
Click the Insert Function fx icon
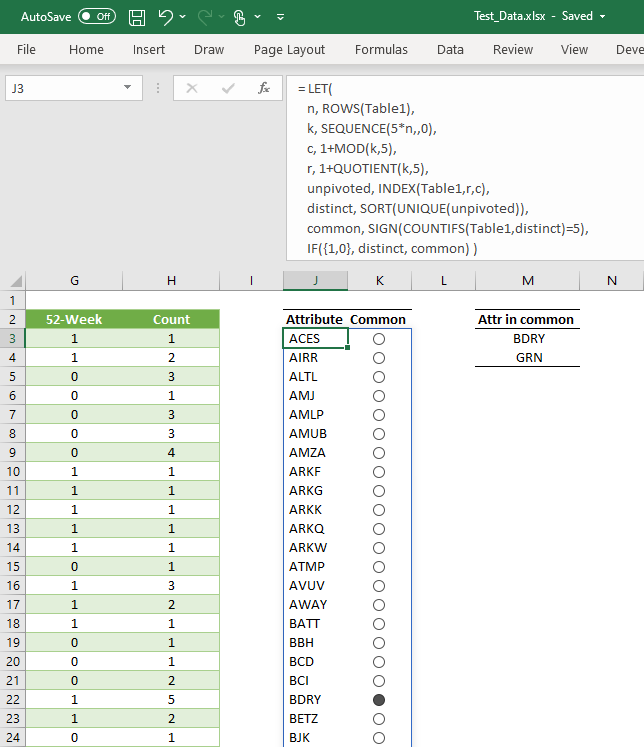pos(263,88)
